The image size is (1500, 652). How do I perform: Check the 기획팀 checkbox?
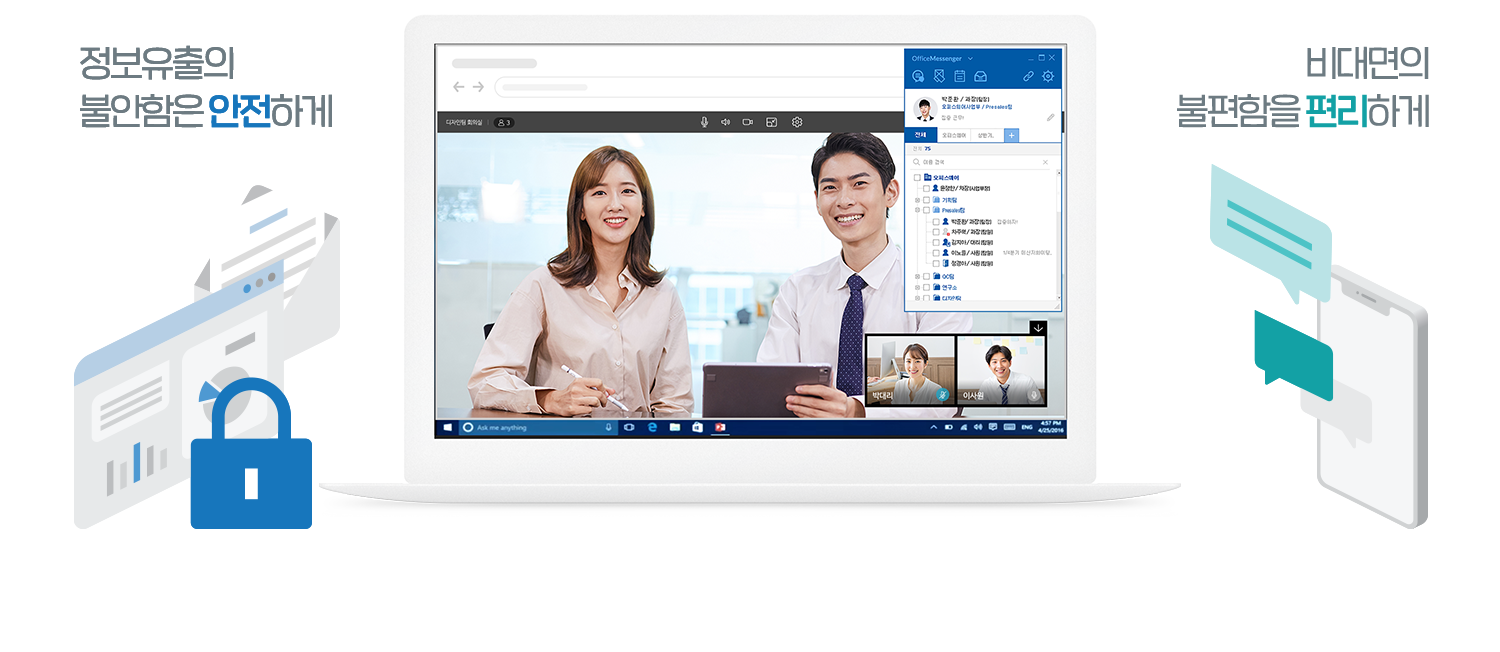pos(927,200)
